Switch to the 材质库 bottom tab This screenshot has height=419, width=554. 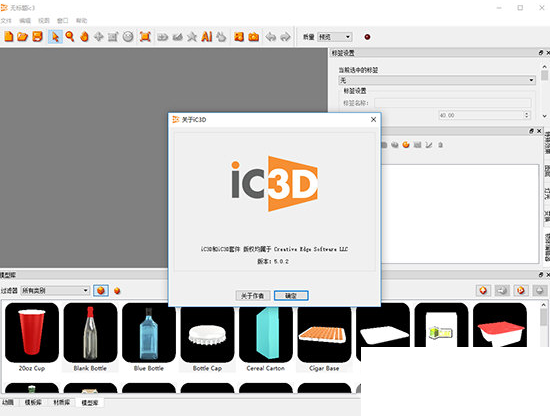click(x=61, y=402)
